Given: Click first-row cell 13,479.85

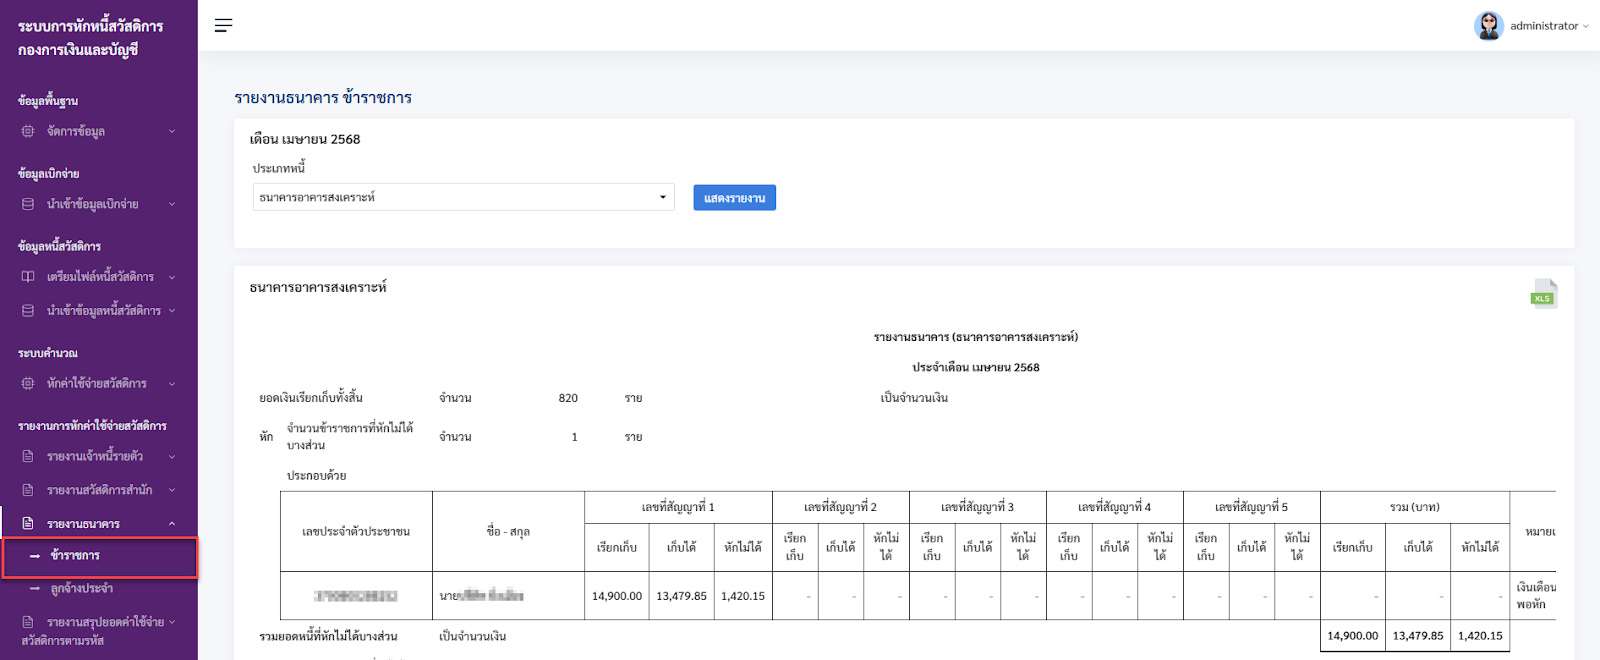Looking at the screenshot, I should tap(681, 596).
